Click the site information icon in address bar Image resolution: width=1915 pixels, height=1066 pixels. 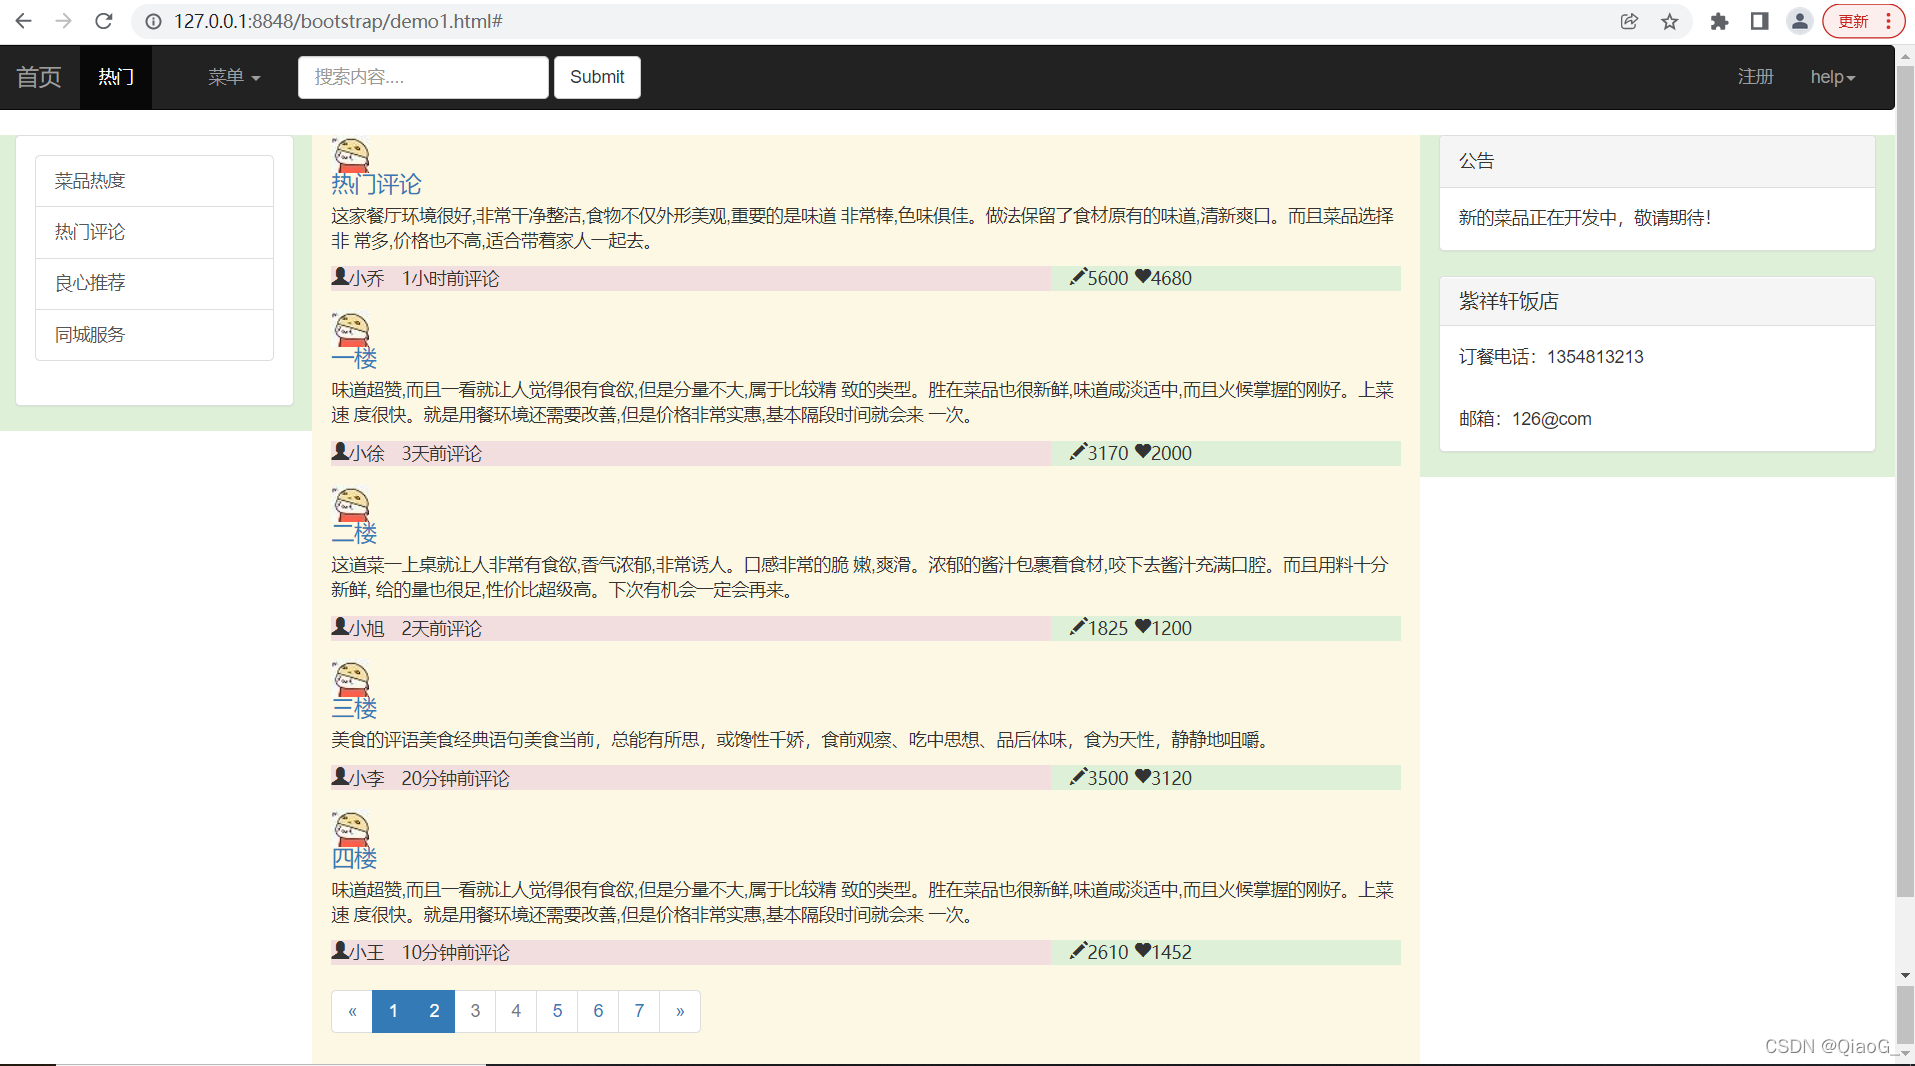click(x=153, y=21)
